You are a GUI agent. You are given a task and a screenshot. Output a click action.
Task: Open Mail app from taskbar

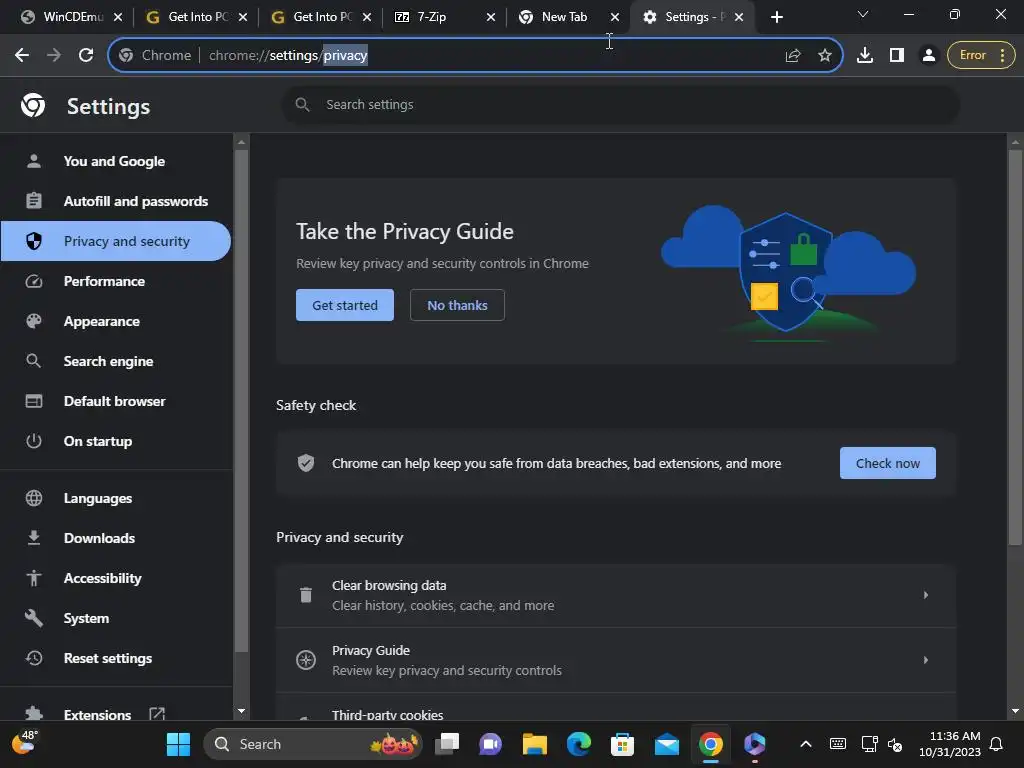(667, 744)
